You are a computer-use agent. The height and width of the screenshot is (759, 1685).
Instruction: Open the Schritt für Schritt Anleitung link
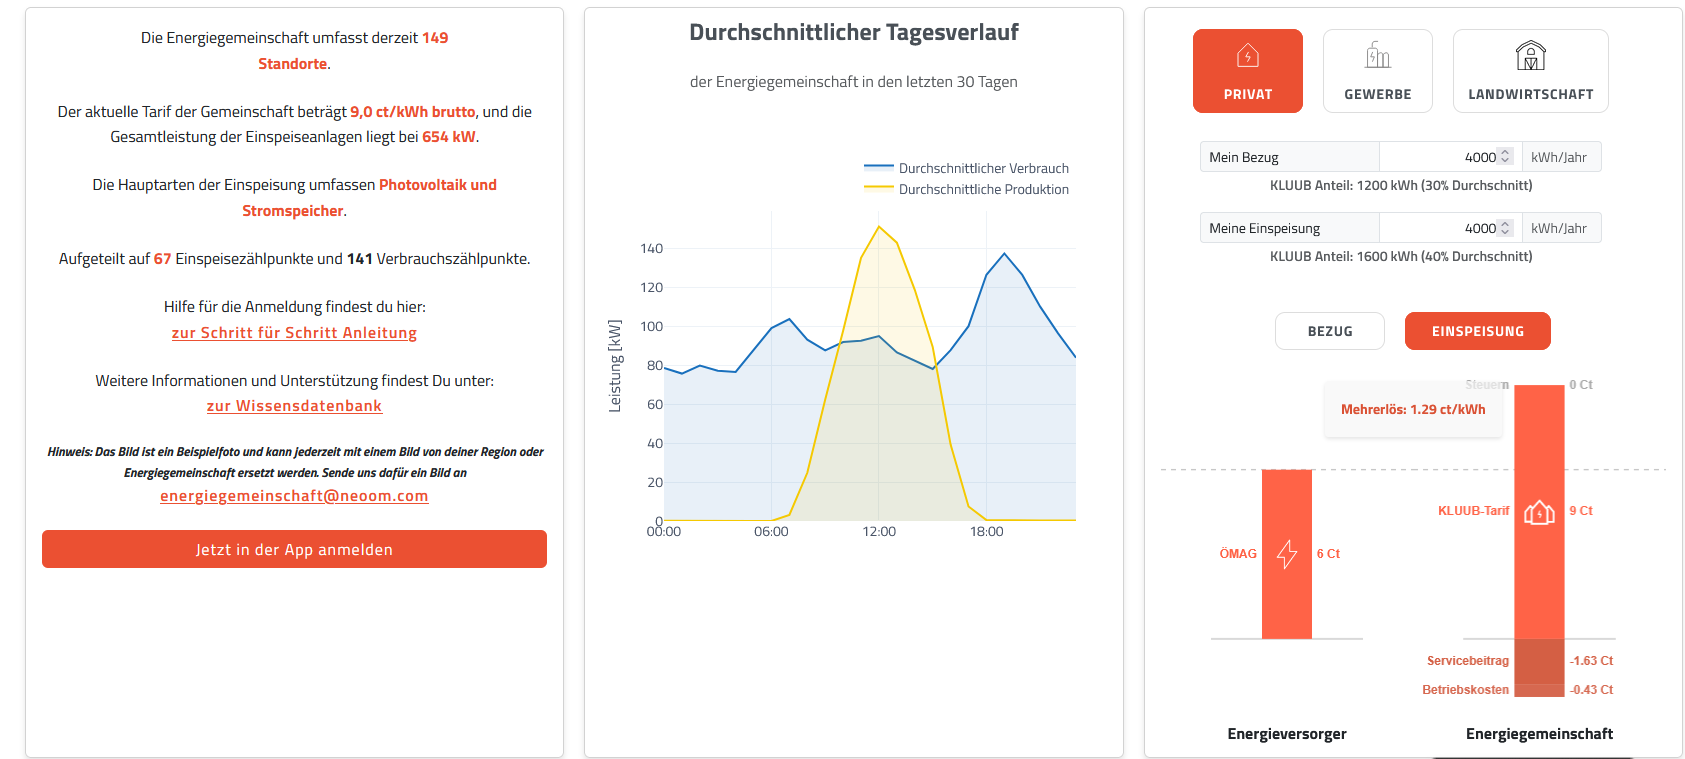point(294,333)
